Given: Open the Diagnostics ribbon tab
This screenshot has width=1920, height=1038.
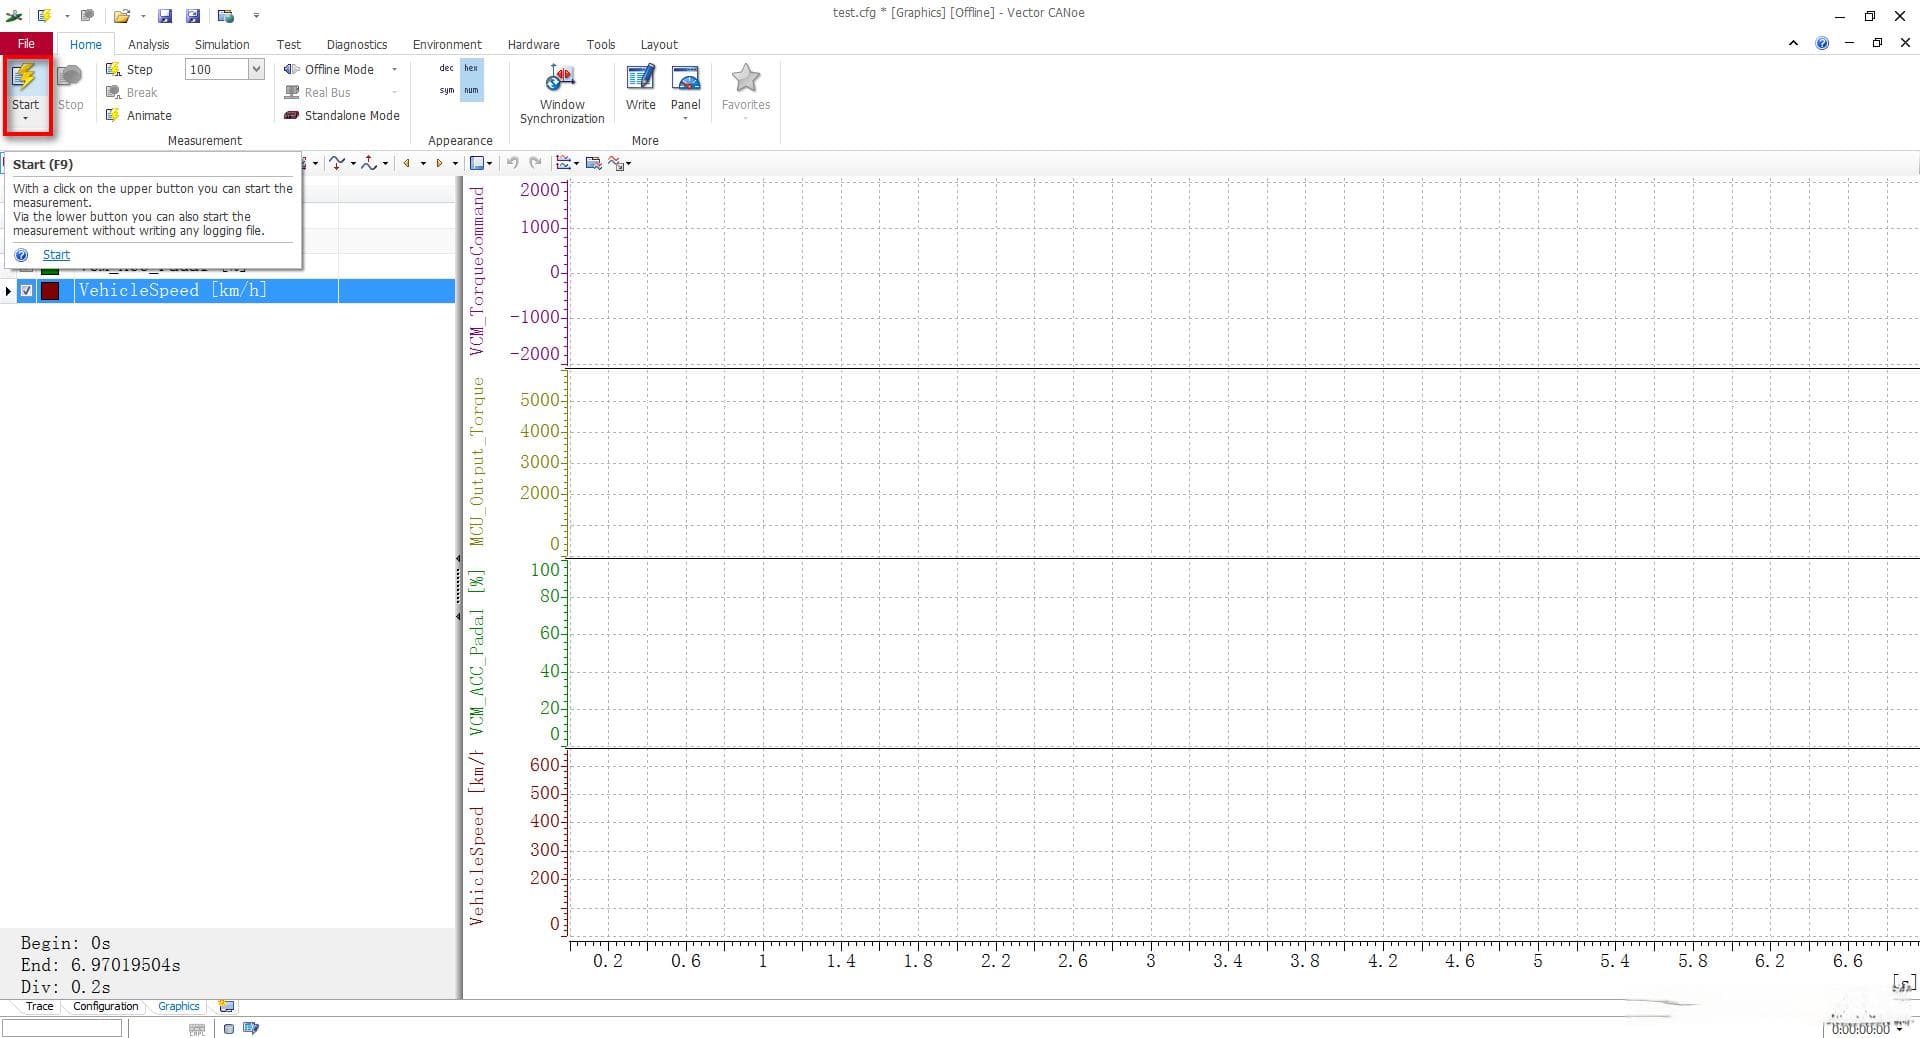Looking at the screenshot, I should [x=357, y=44].
